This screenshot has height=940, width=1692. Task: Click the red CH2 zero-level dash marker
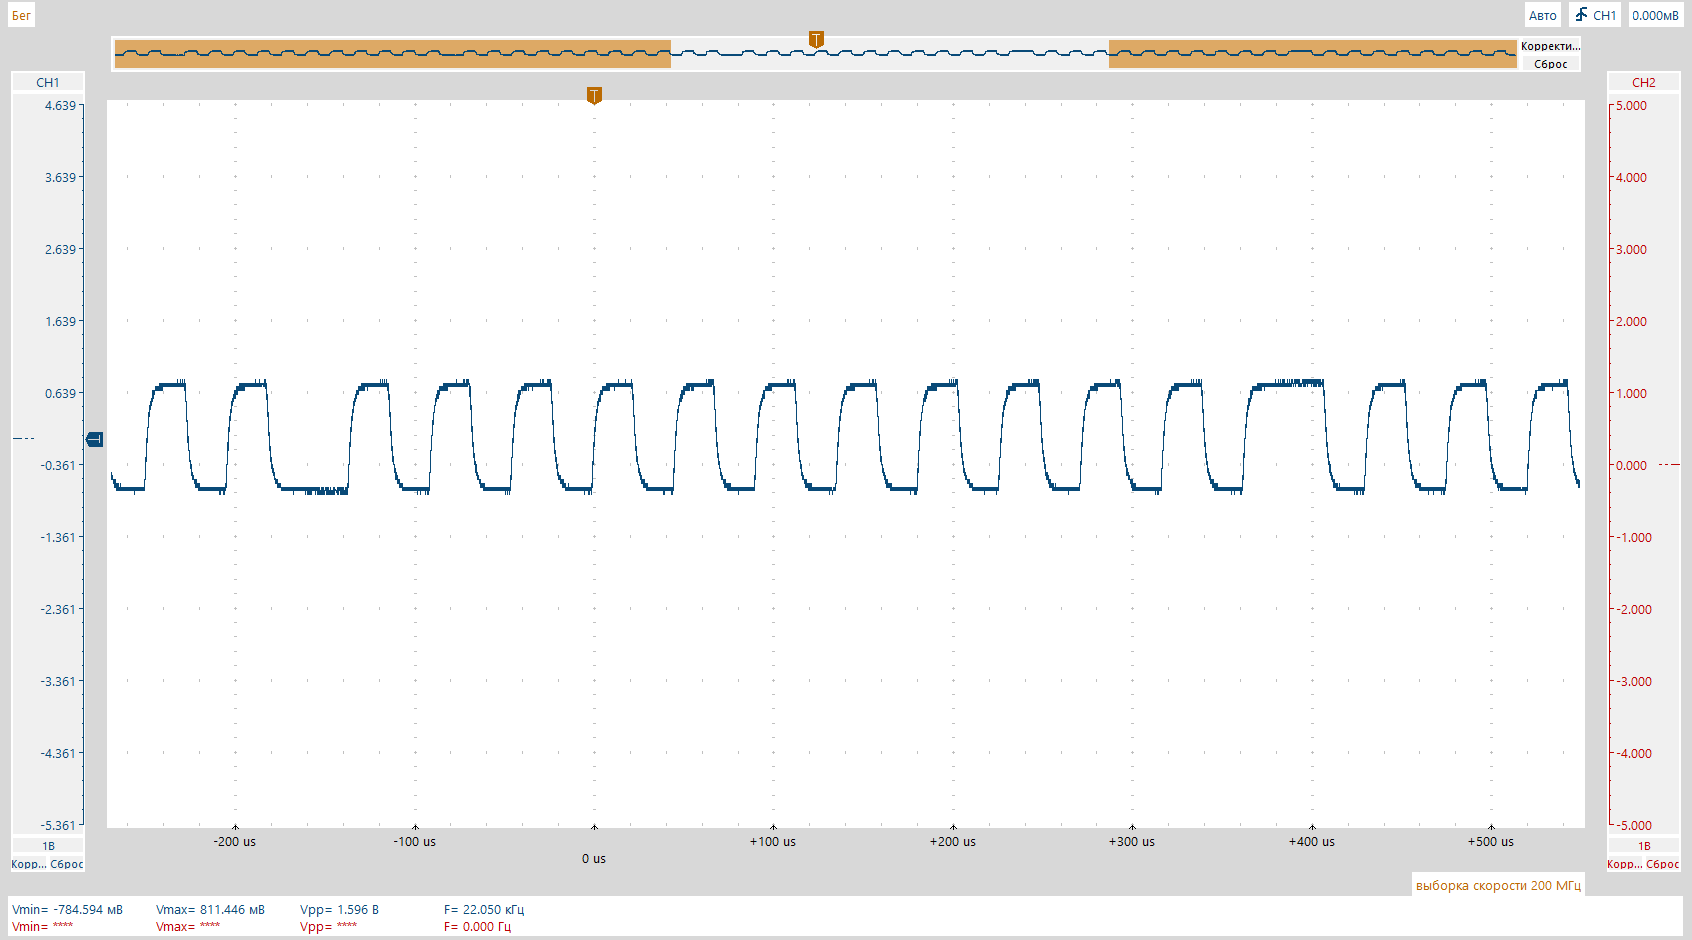click(1669, 464)
